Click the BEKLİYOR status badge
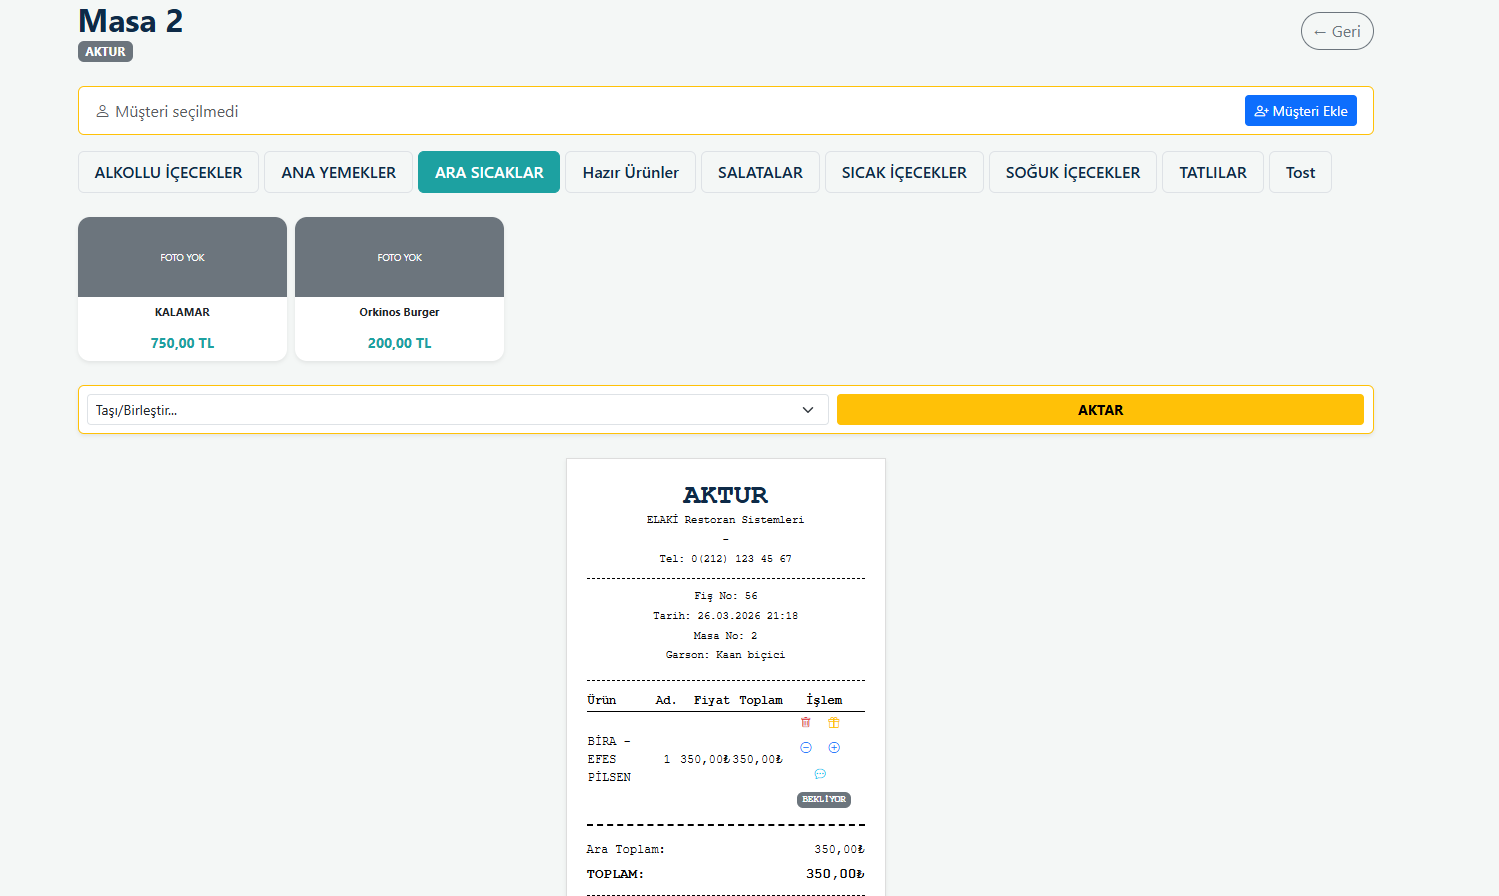Image resolution: width=1499 pixels, height=896 pixels. tap(823, 799)
